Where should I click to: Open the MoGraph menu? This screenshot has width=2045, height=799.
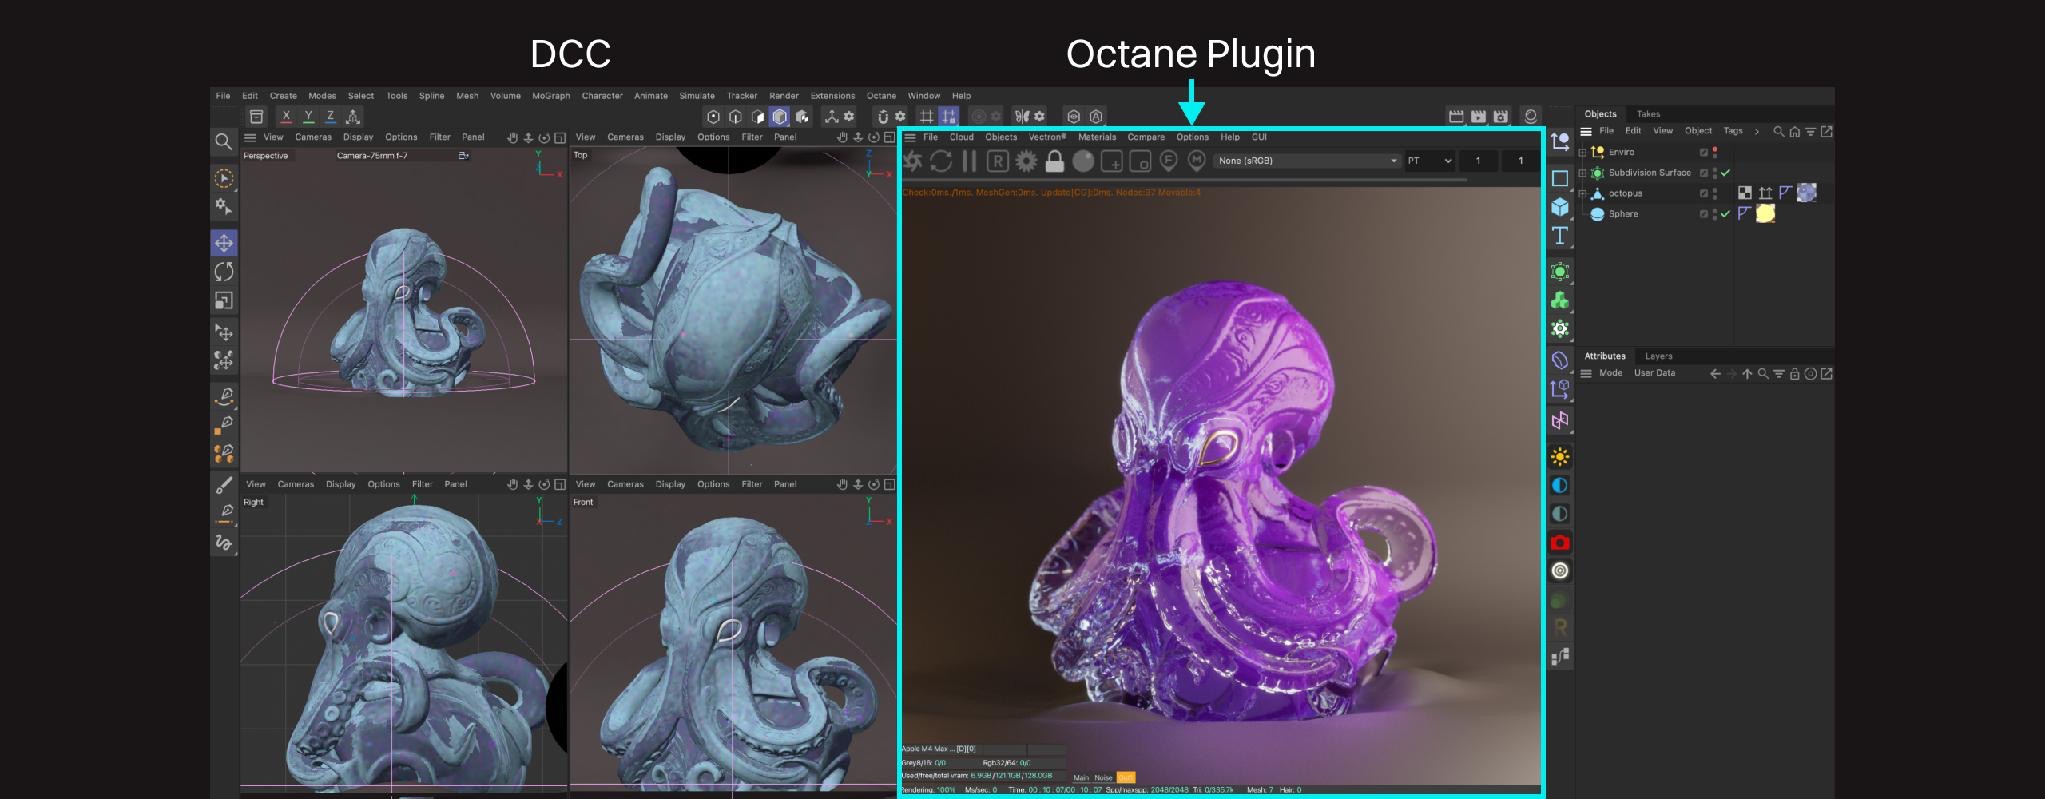click(x=551, y=96)
